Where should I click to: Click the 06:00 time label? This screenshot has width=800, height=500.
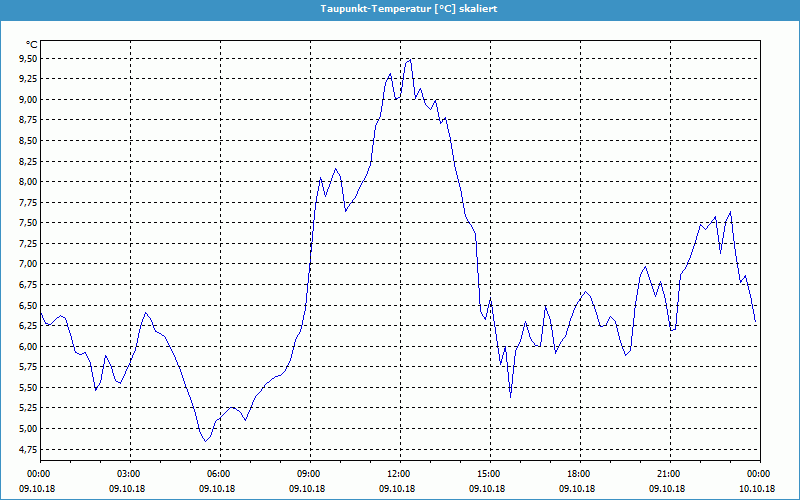(219, 474)
